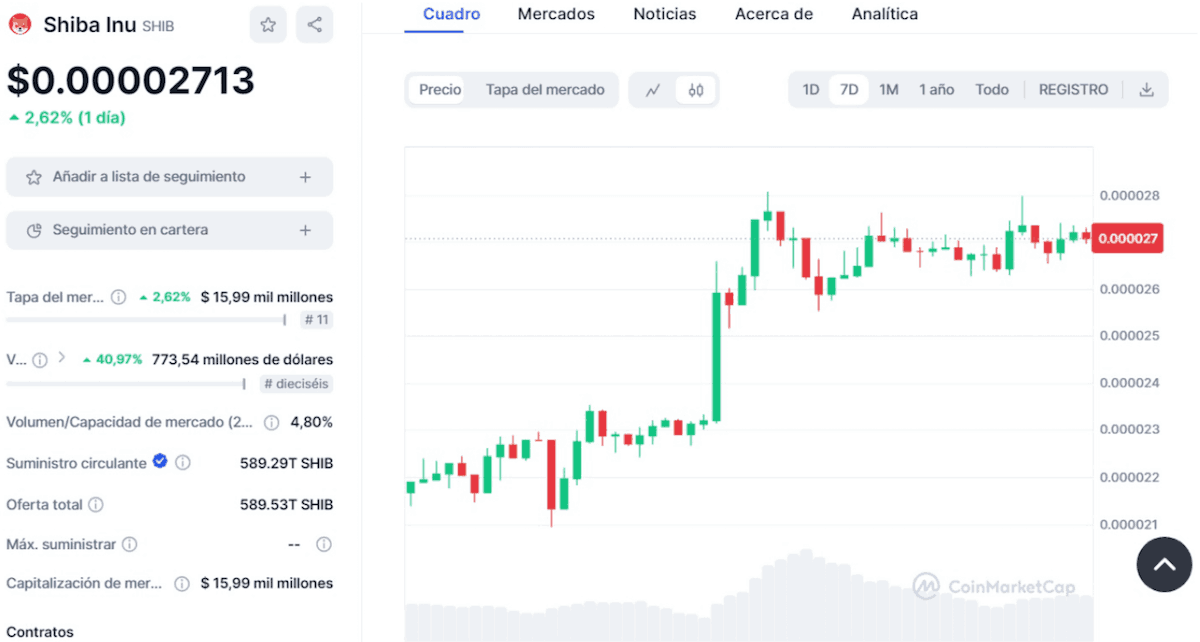Viewport: 1200px width, 642px height.
Task: Open the Noticias tab
Action: 665,14
